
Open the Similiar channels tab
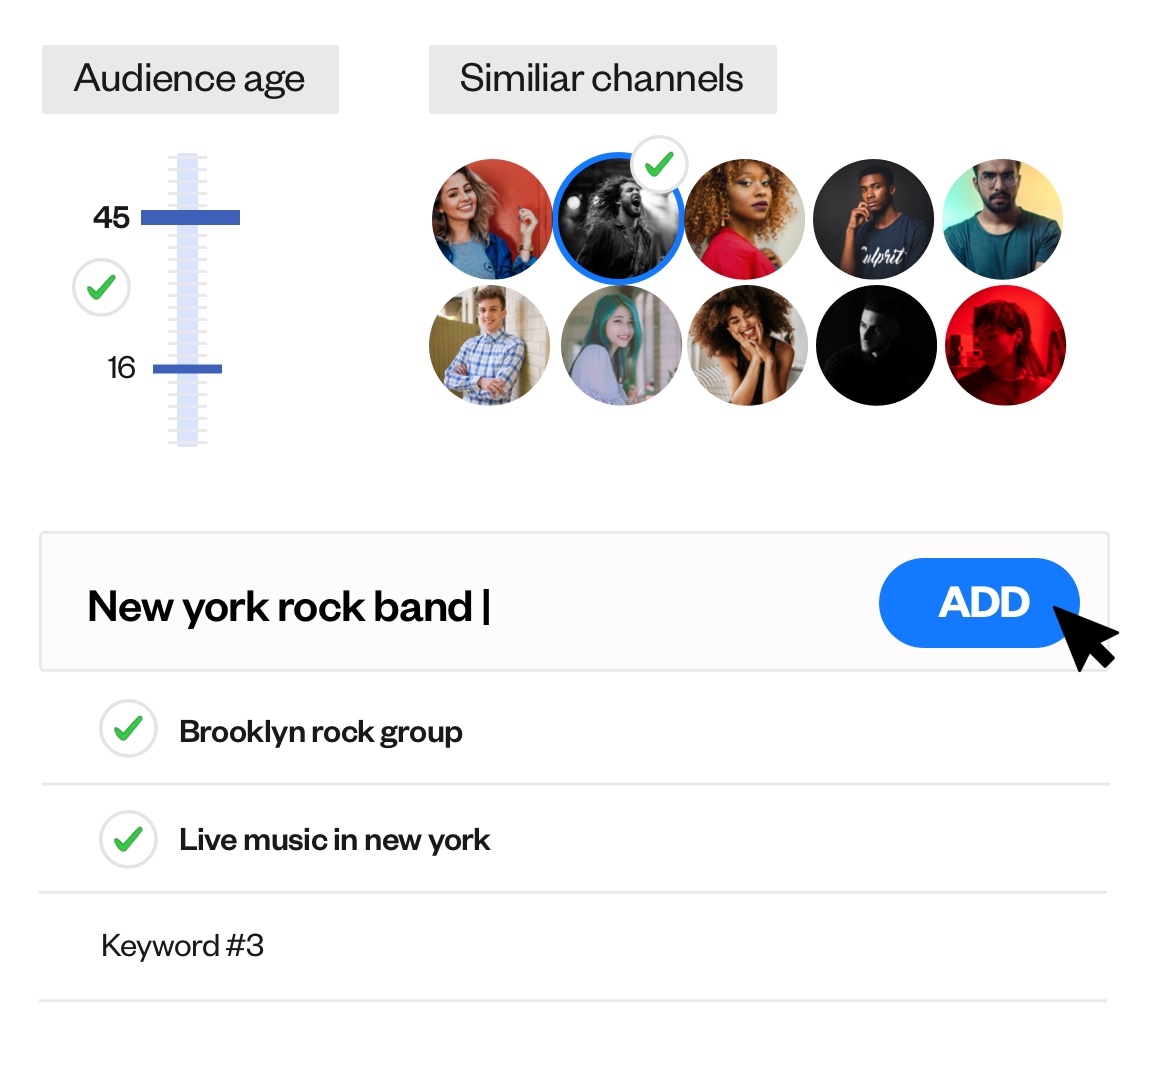[x=602, y=79]
